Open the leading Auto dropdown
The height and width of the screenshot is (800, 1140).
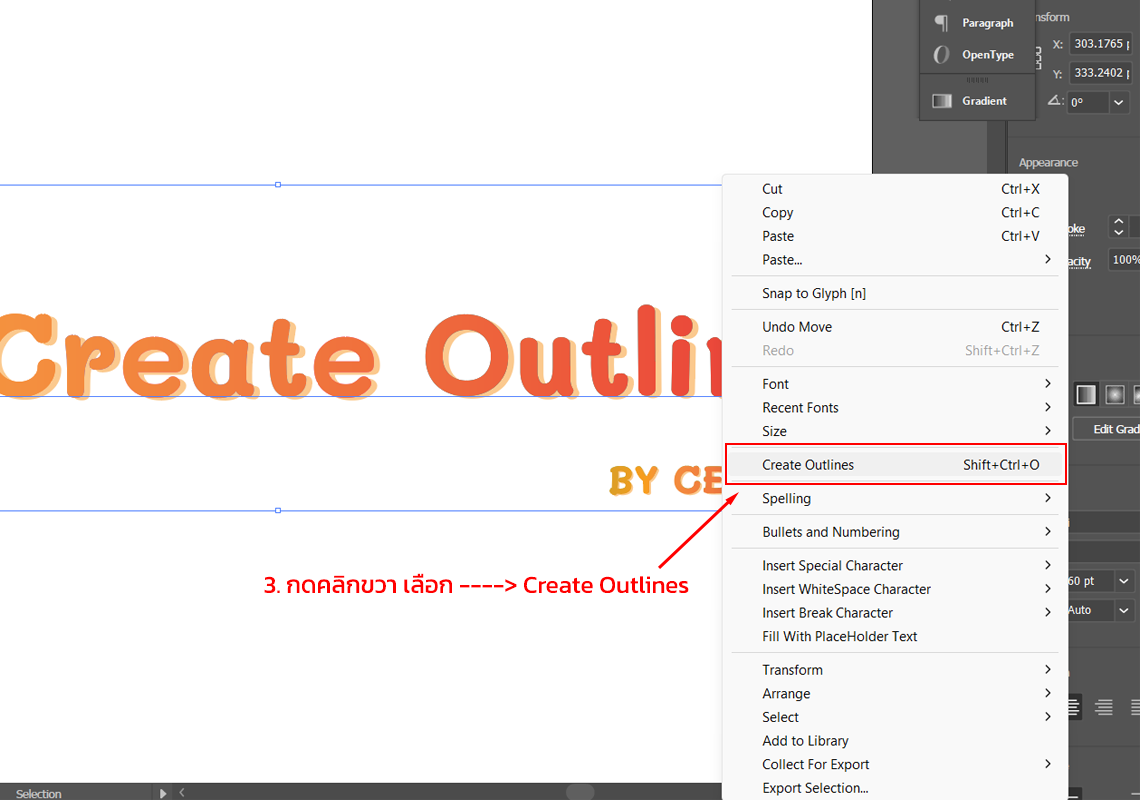(1124, 610)
